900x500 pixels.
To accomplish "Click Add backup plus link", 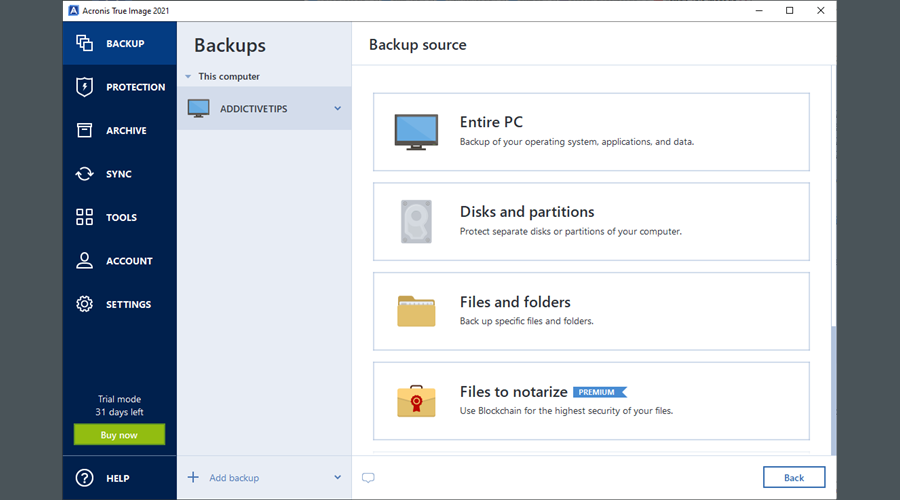I will click(x=223, y=478).
